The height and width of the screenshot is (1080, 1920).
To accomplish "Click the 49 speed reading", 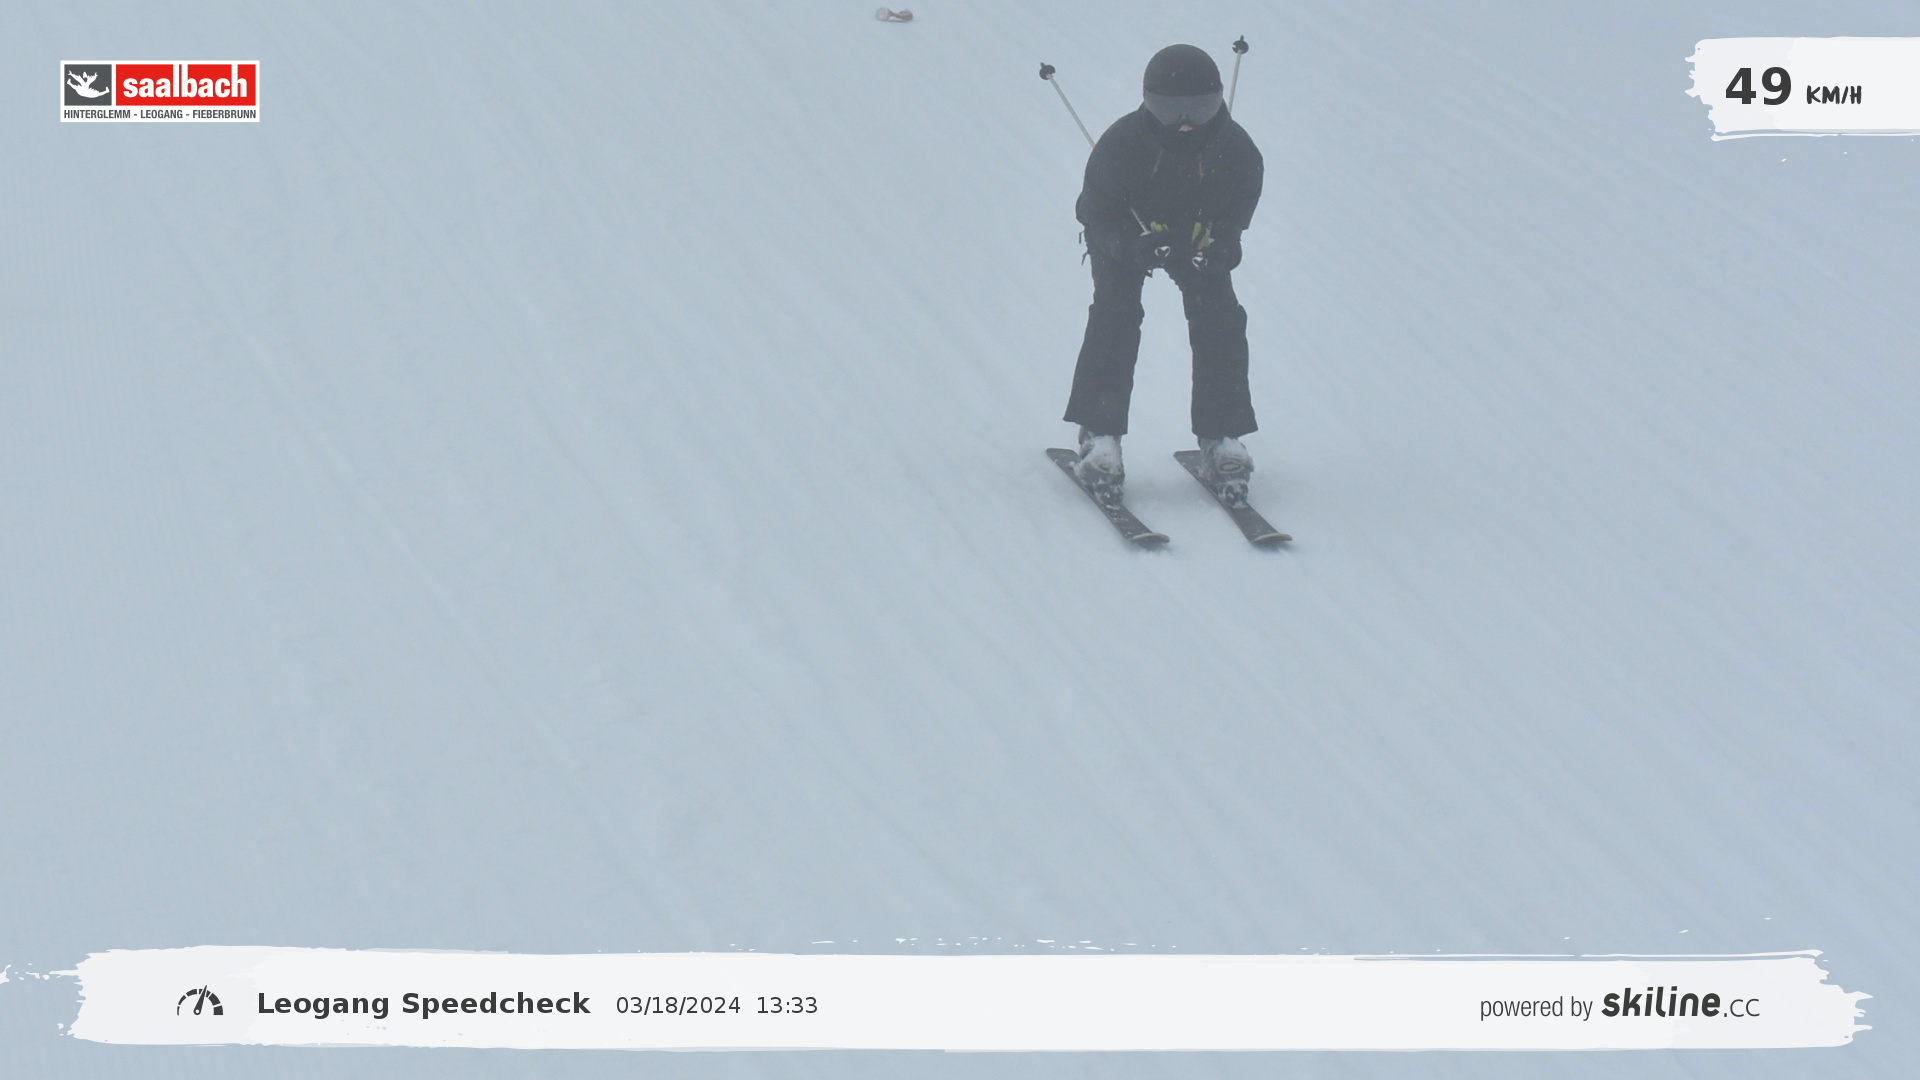I will (1758, 87).
